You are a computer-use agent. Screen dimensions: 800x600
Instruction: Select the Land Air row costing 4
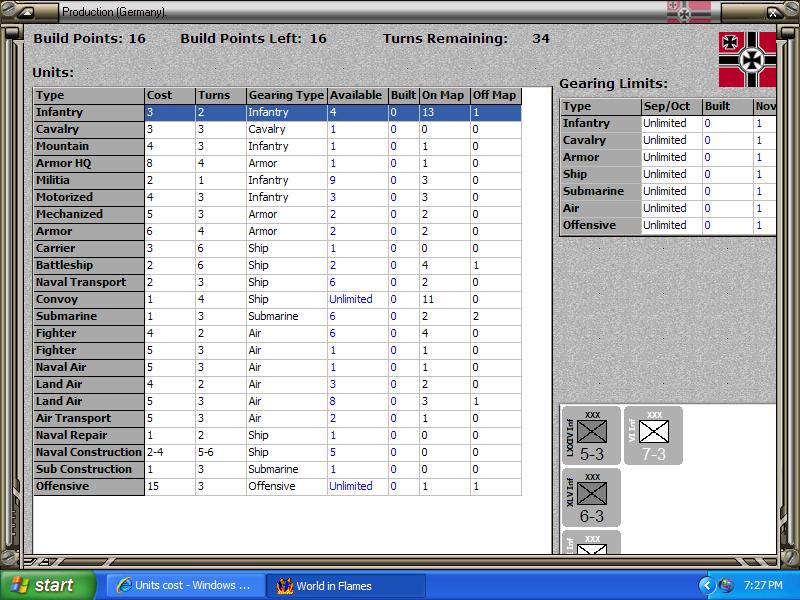pyautogui.click(x=278, y=384)
